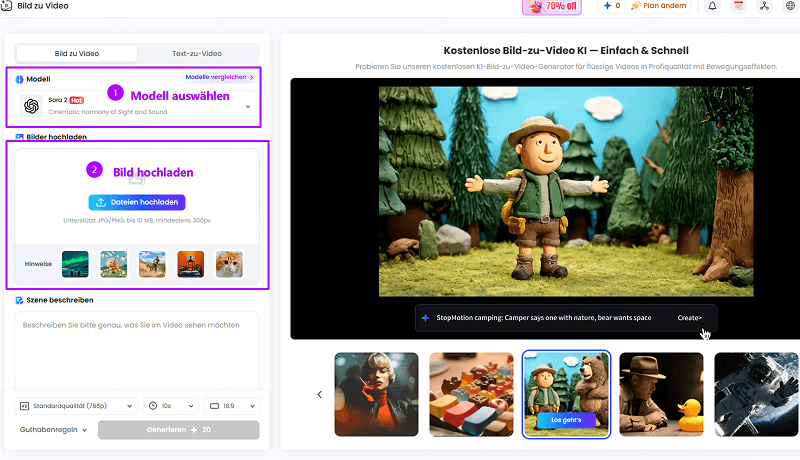Click Plan ändern button
The image size is (800, 460).
(x=659, y=6)
